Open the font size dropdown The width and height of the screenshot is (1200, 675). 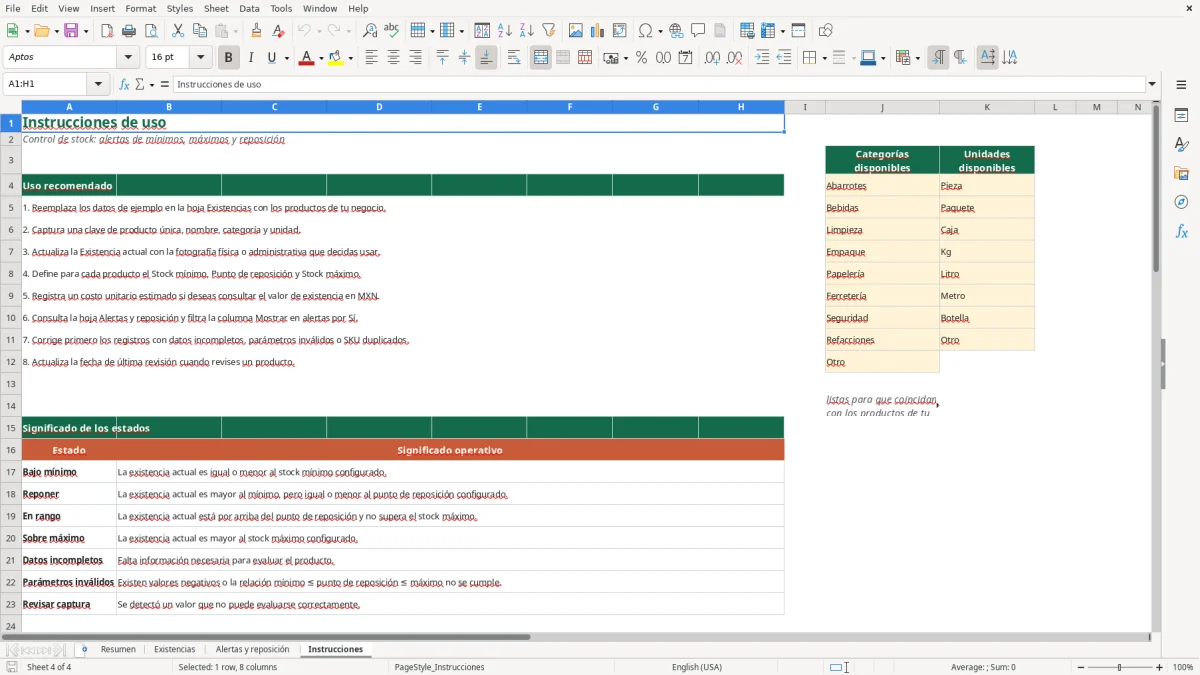[x=201, y=58]
